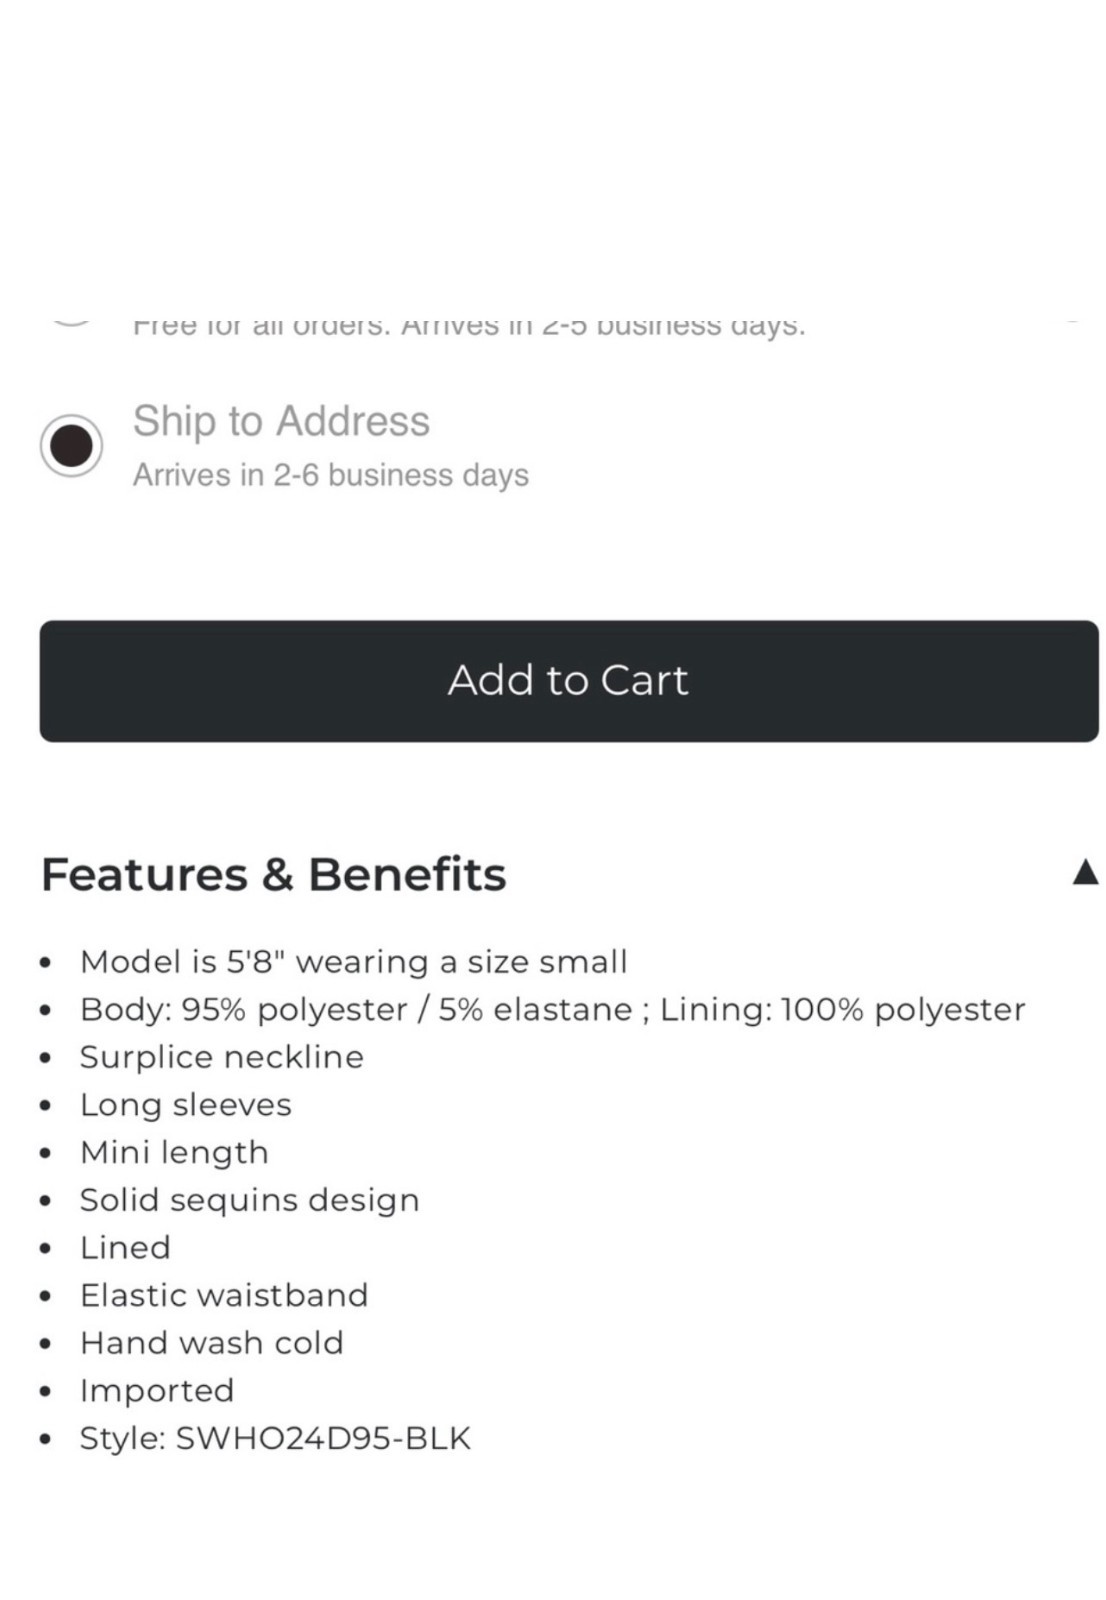Screen dimensions: 1106x1600
Task: Click the Long sleeves bullet item
Action: click(x=186, y=1105)
